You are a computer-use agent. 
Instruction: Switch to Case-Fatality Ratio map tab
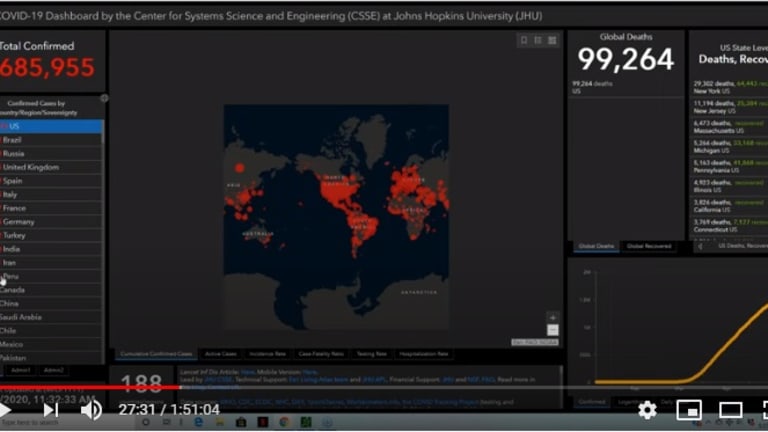click(x=321, y=354)
